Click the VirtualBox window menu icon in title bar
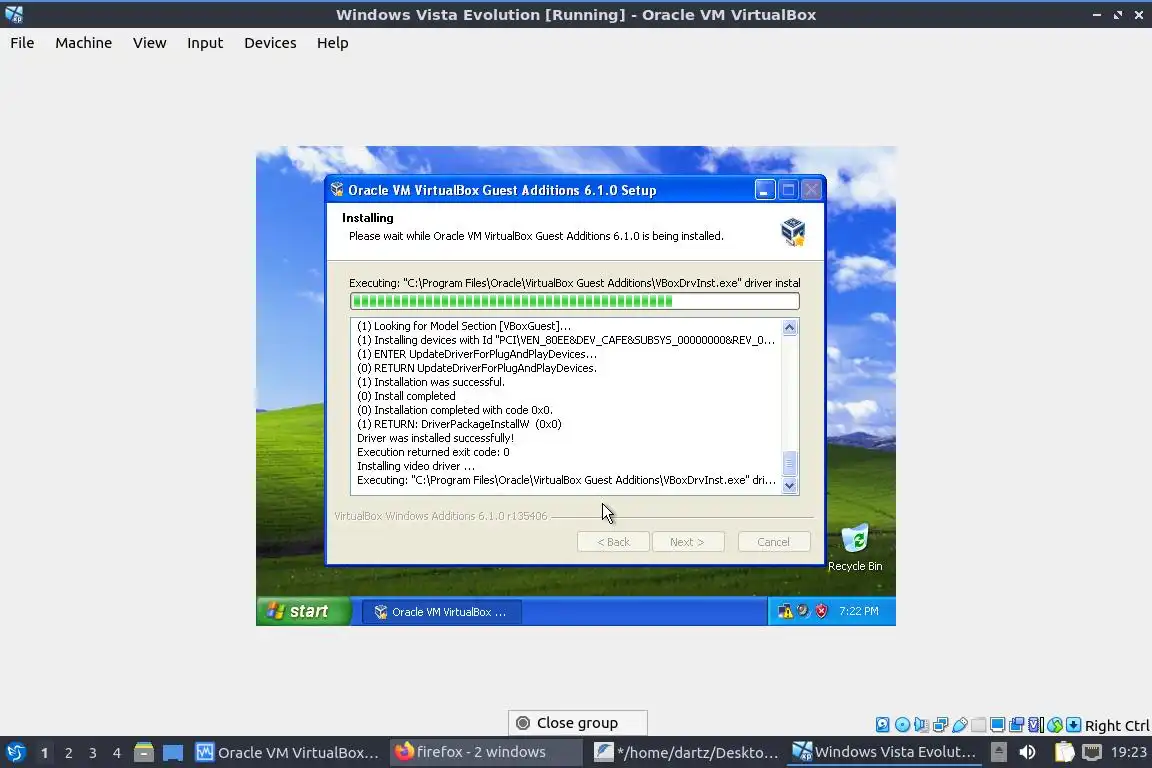Screen dimensions: 1152x768 click(x=14, y=14)
